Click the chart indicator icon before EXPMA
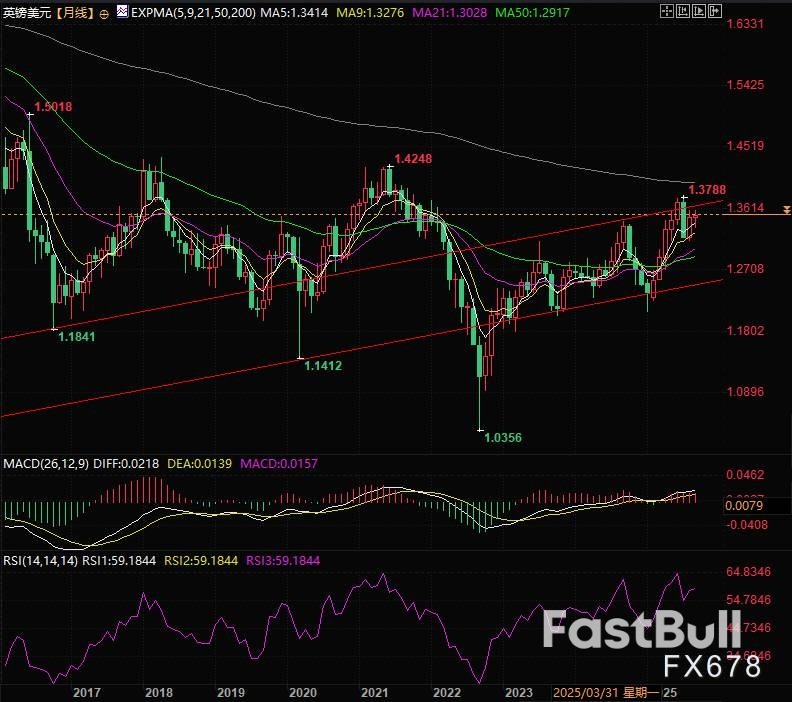 click(x=122, y=13)
